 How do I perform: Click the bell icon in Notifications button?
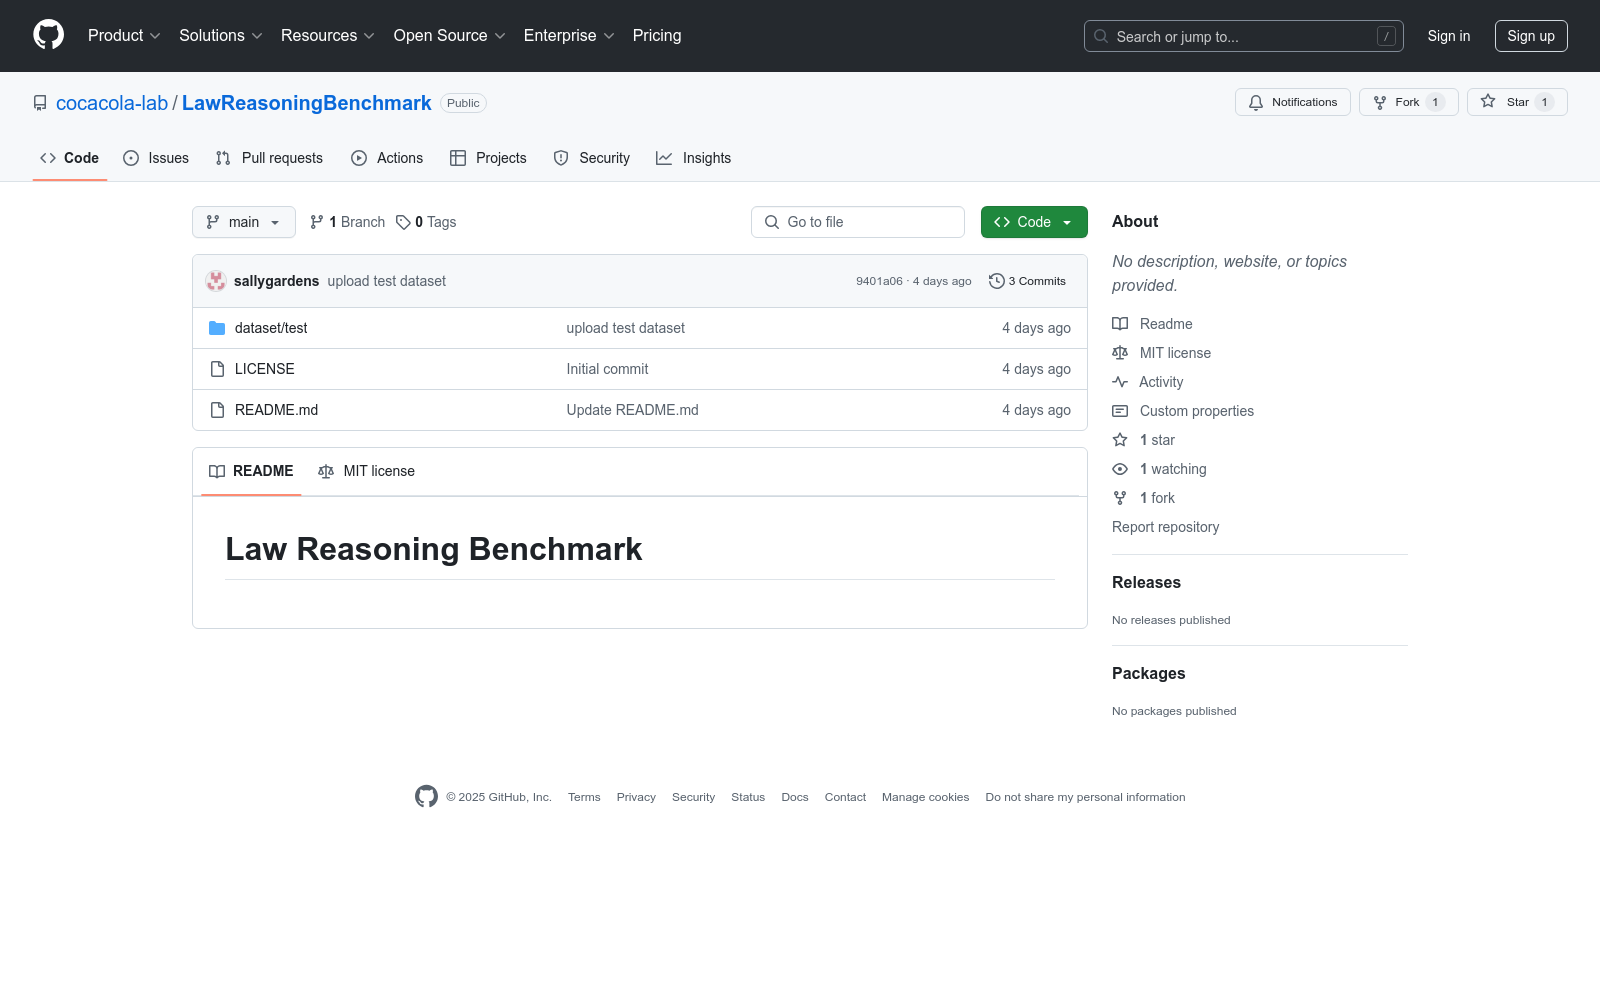pos(1256,102)
